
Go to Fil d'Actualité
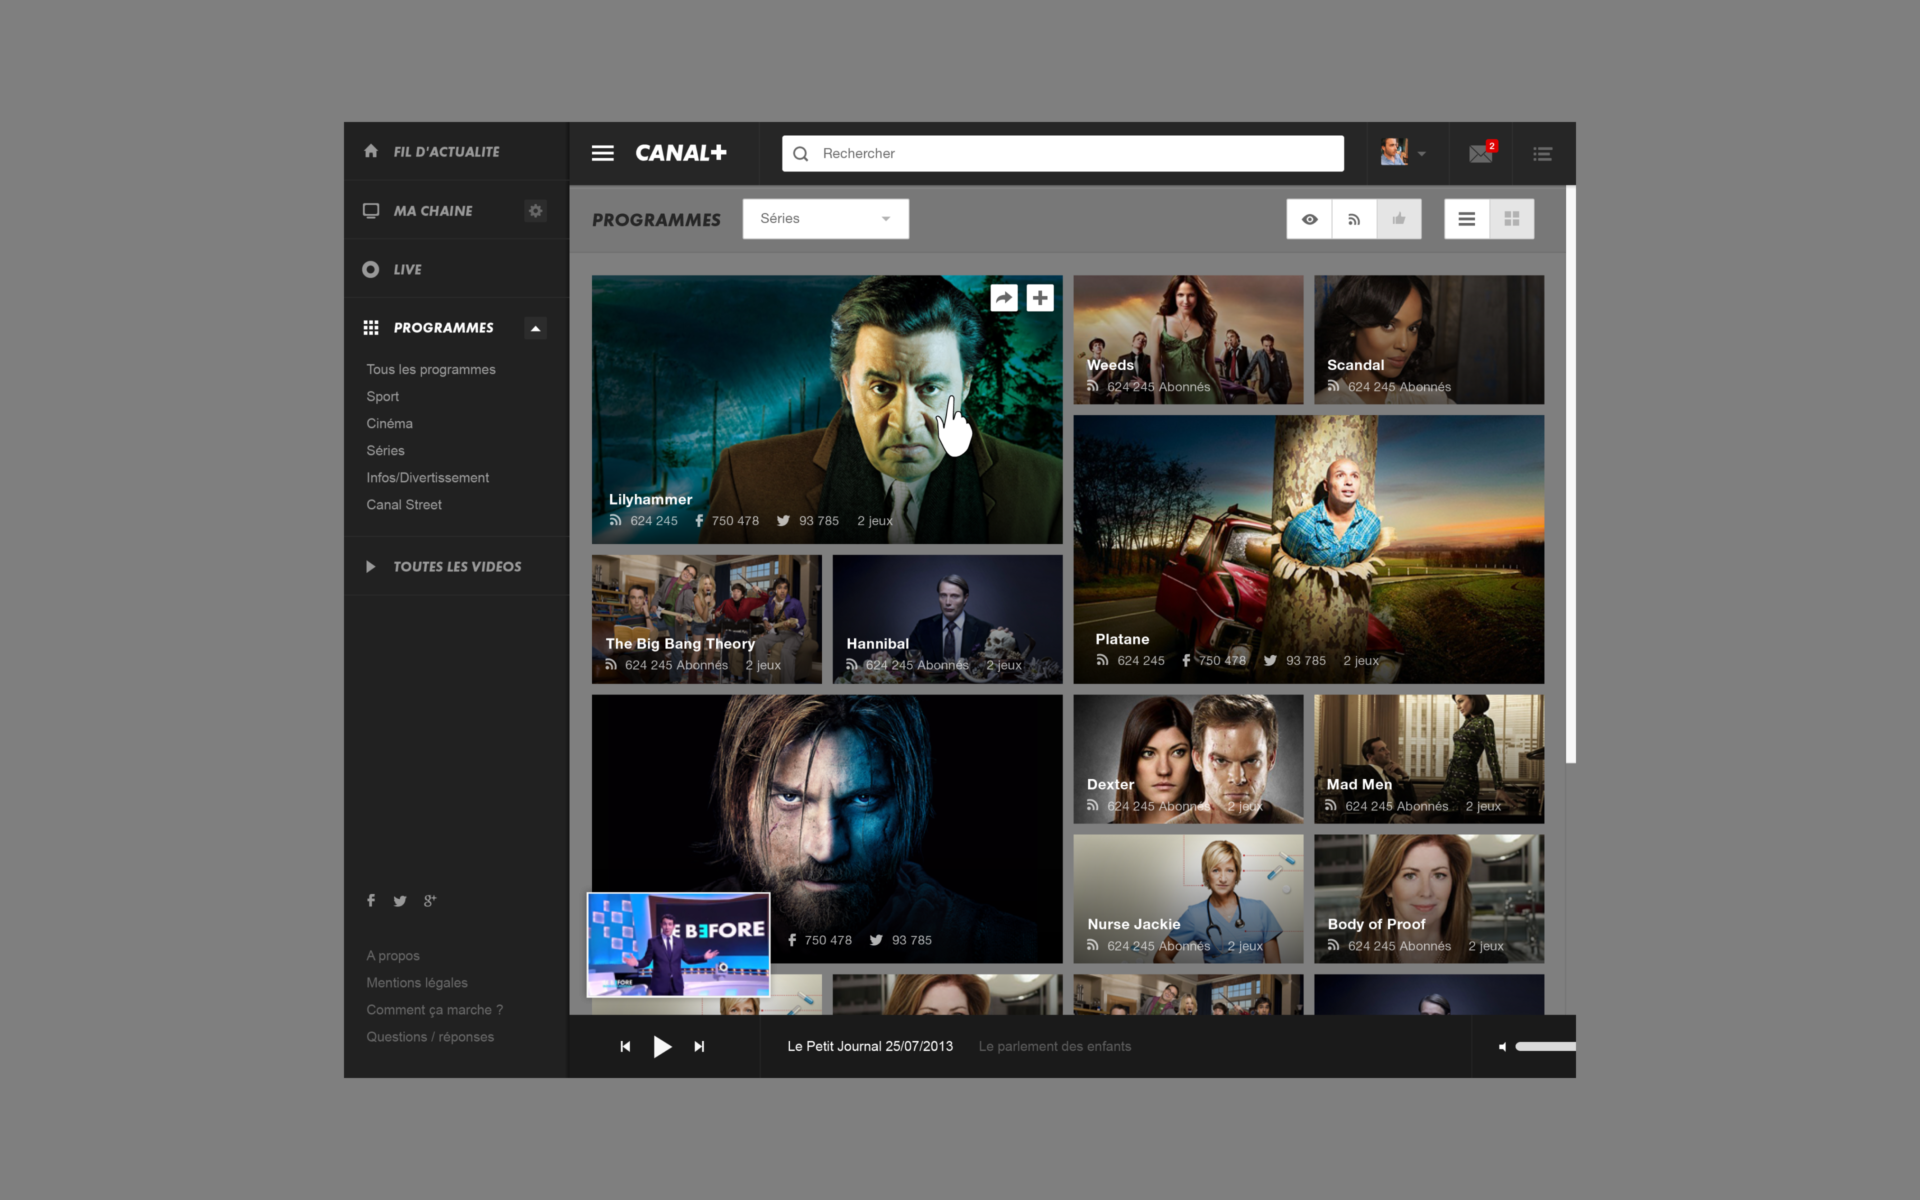click(445, 151)
